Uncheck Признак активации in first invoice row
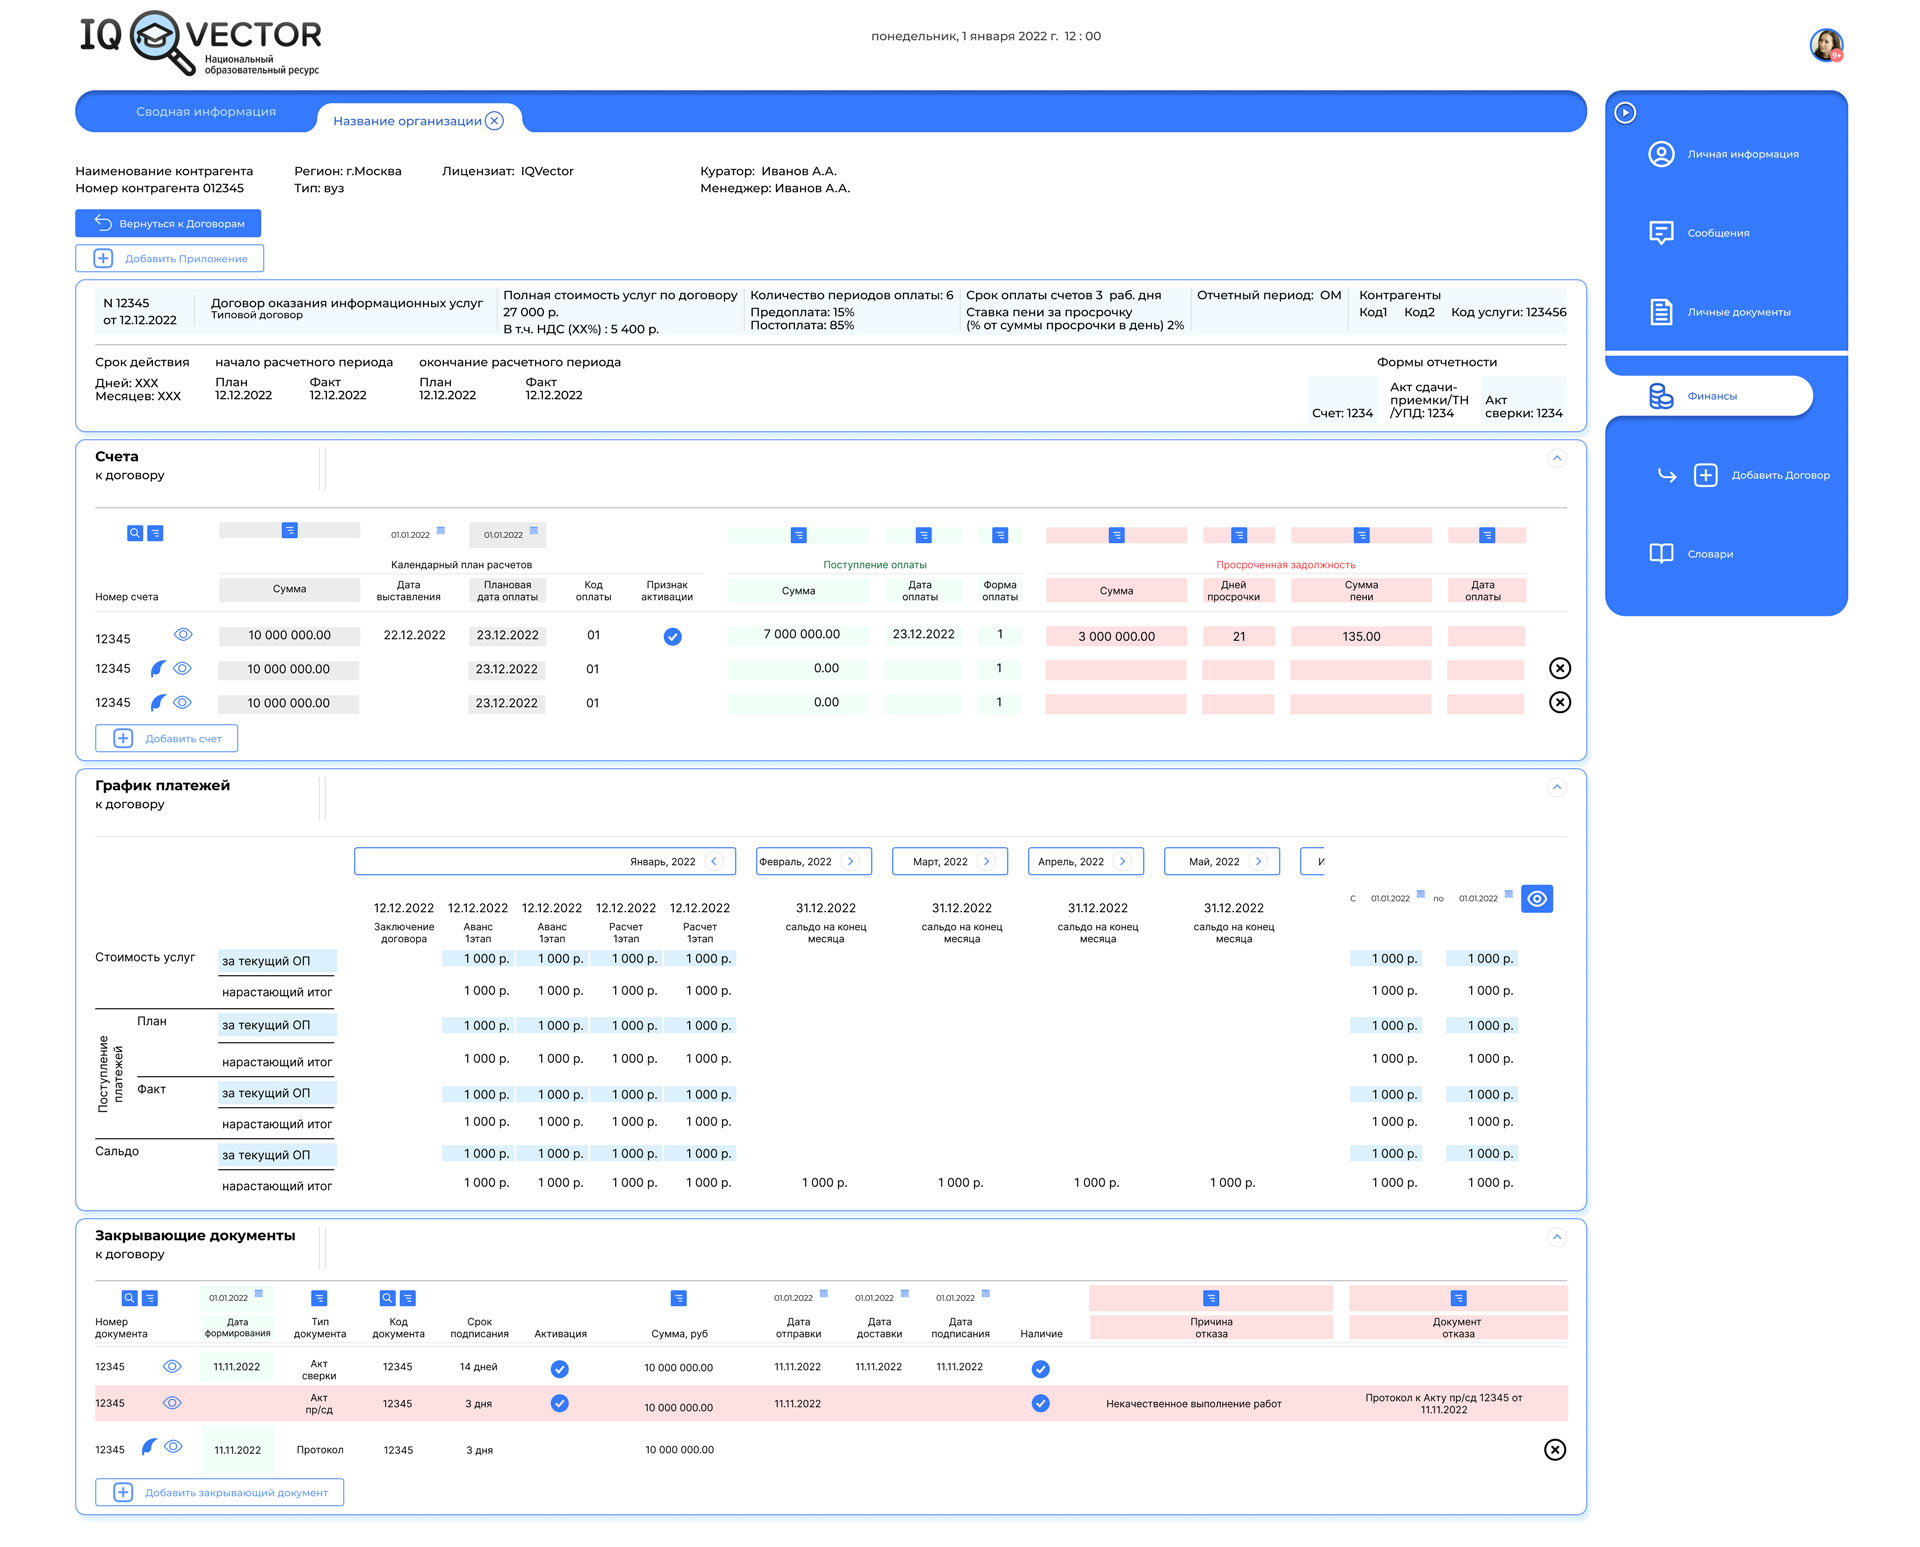The image size is (1920, 1547). pos(672,636)
